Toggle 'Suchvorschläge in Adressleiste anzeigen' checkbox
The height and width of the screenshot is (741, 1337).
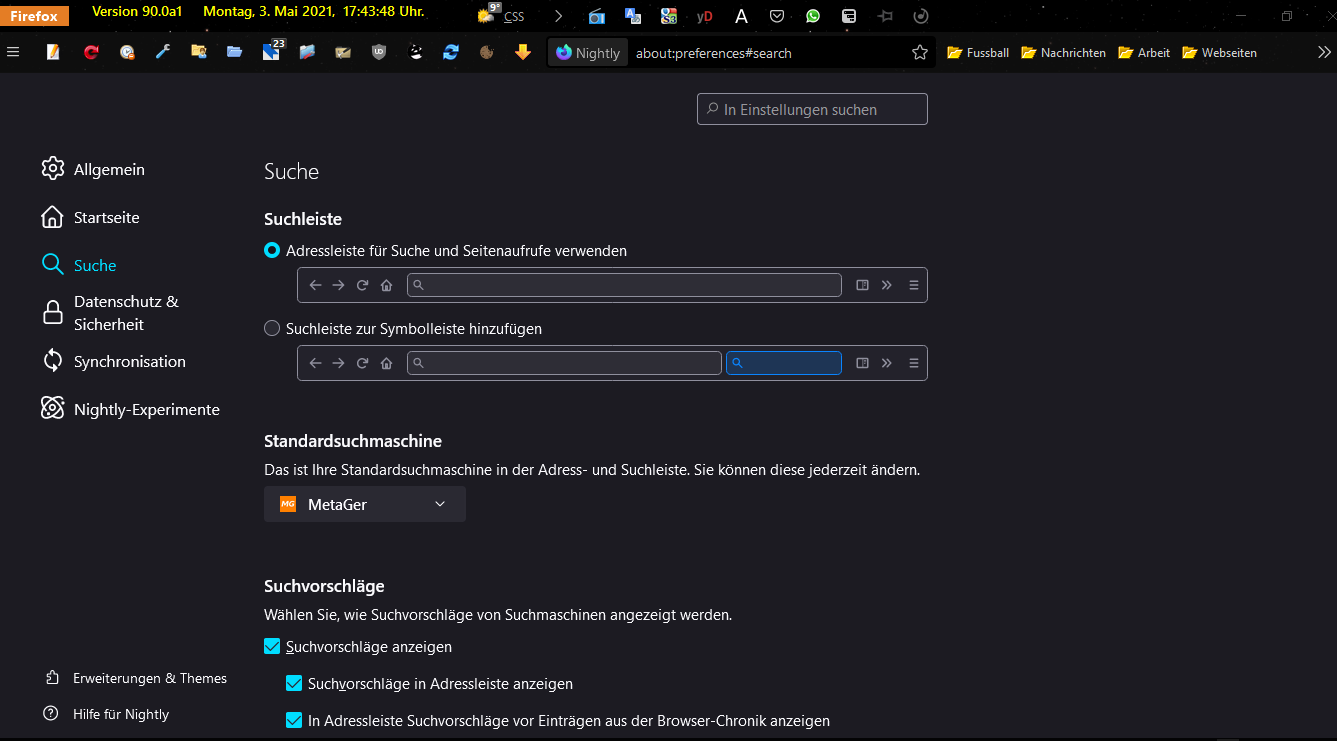coord(294,684)
